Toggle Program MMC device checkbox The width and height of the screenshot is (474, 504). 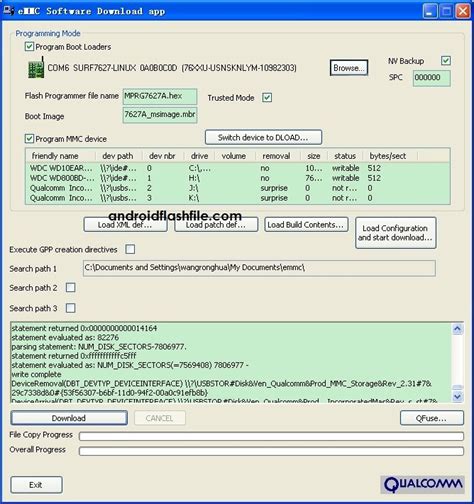point(29,139)
